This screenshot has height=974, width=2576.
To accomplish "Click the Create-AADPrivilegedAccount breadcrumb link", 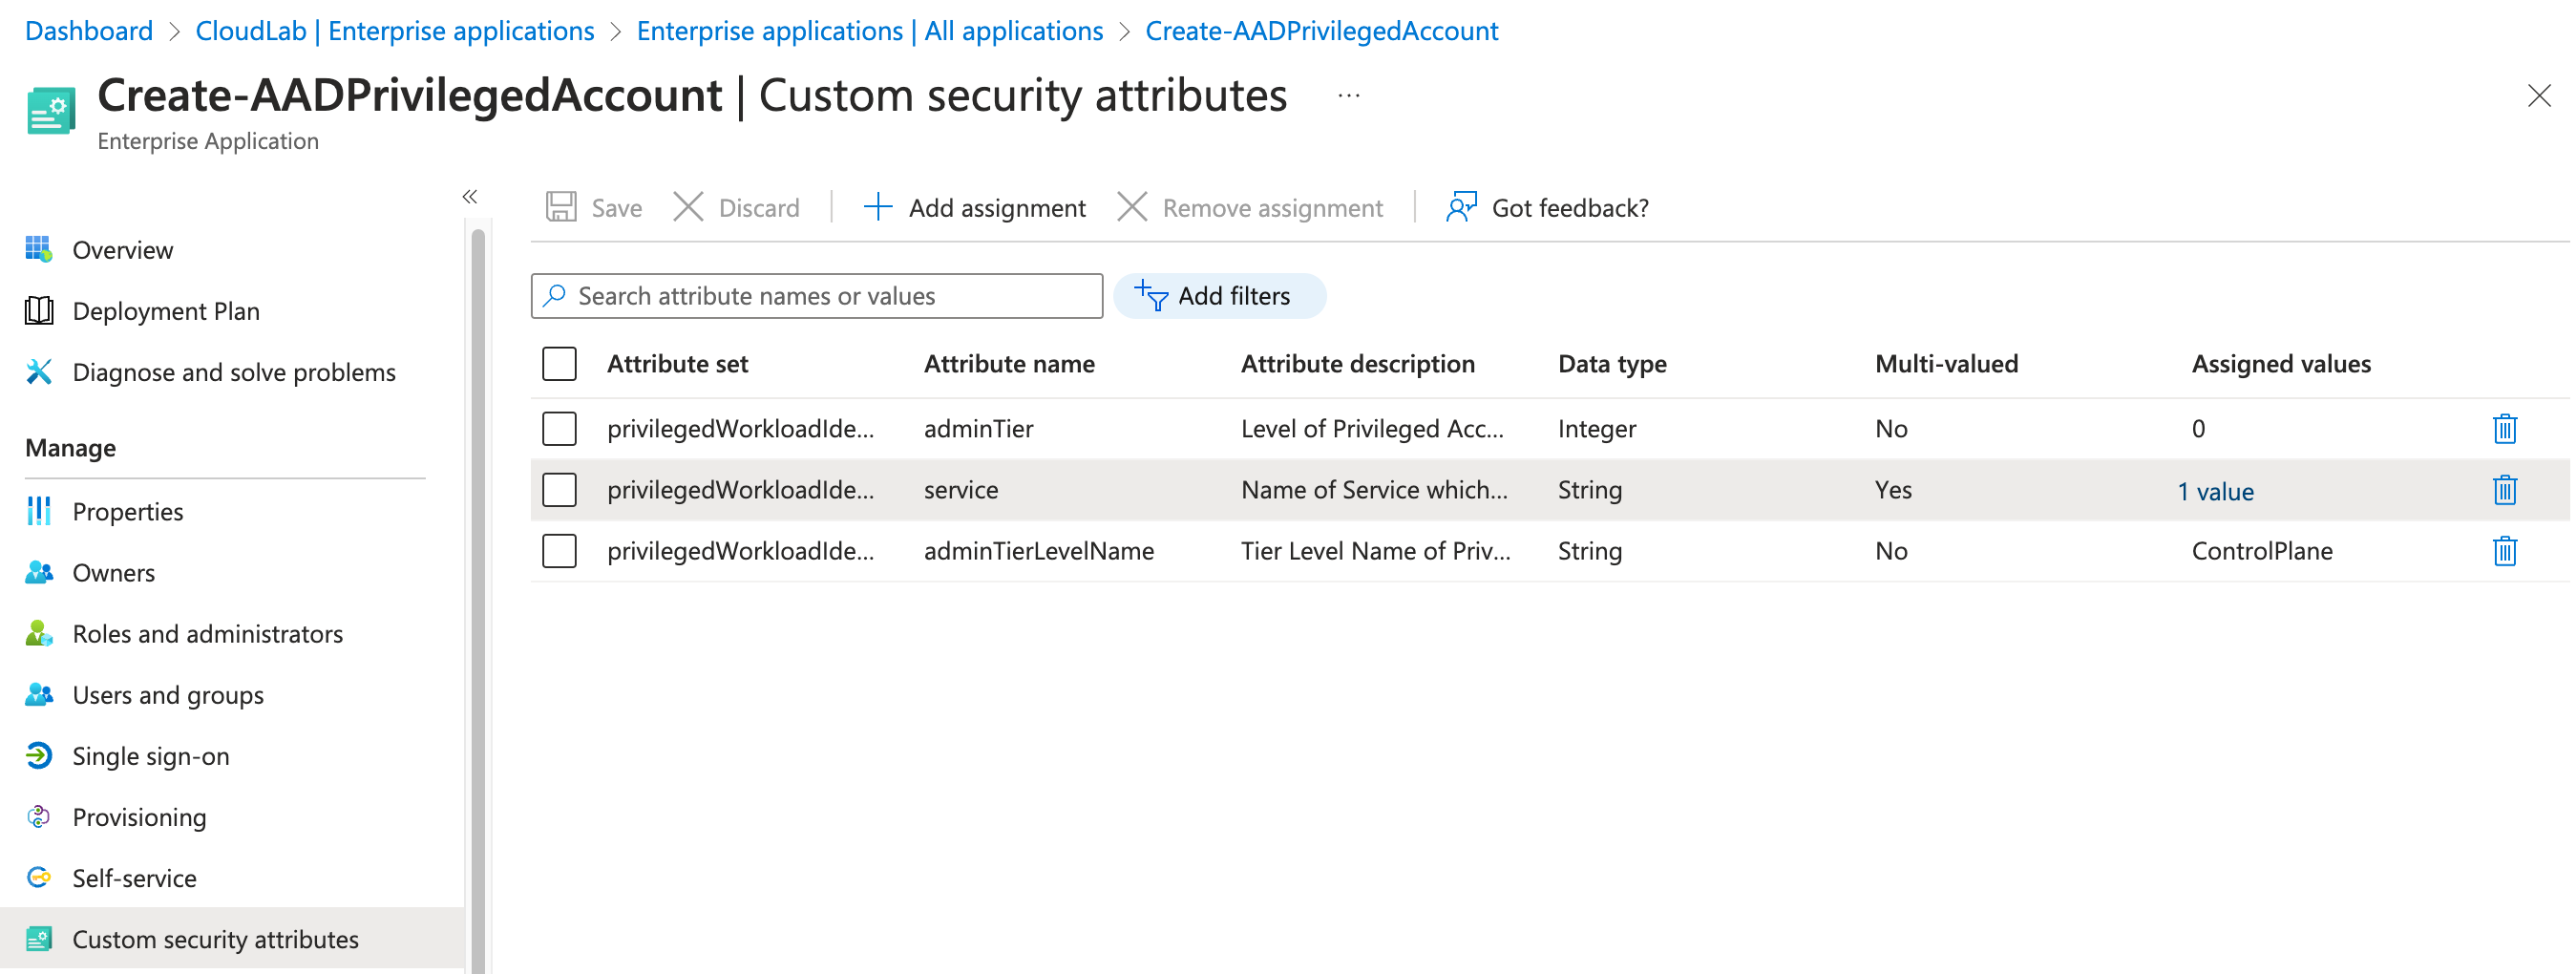I will (1322, 30).
